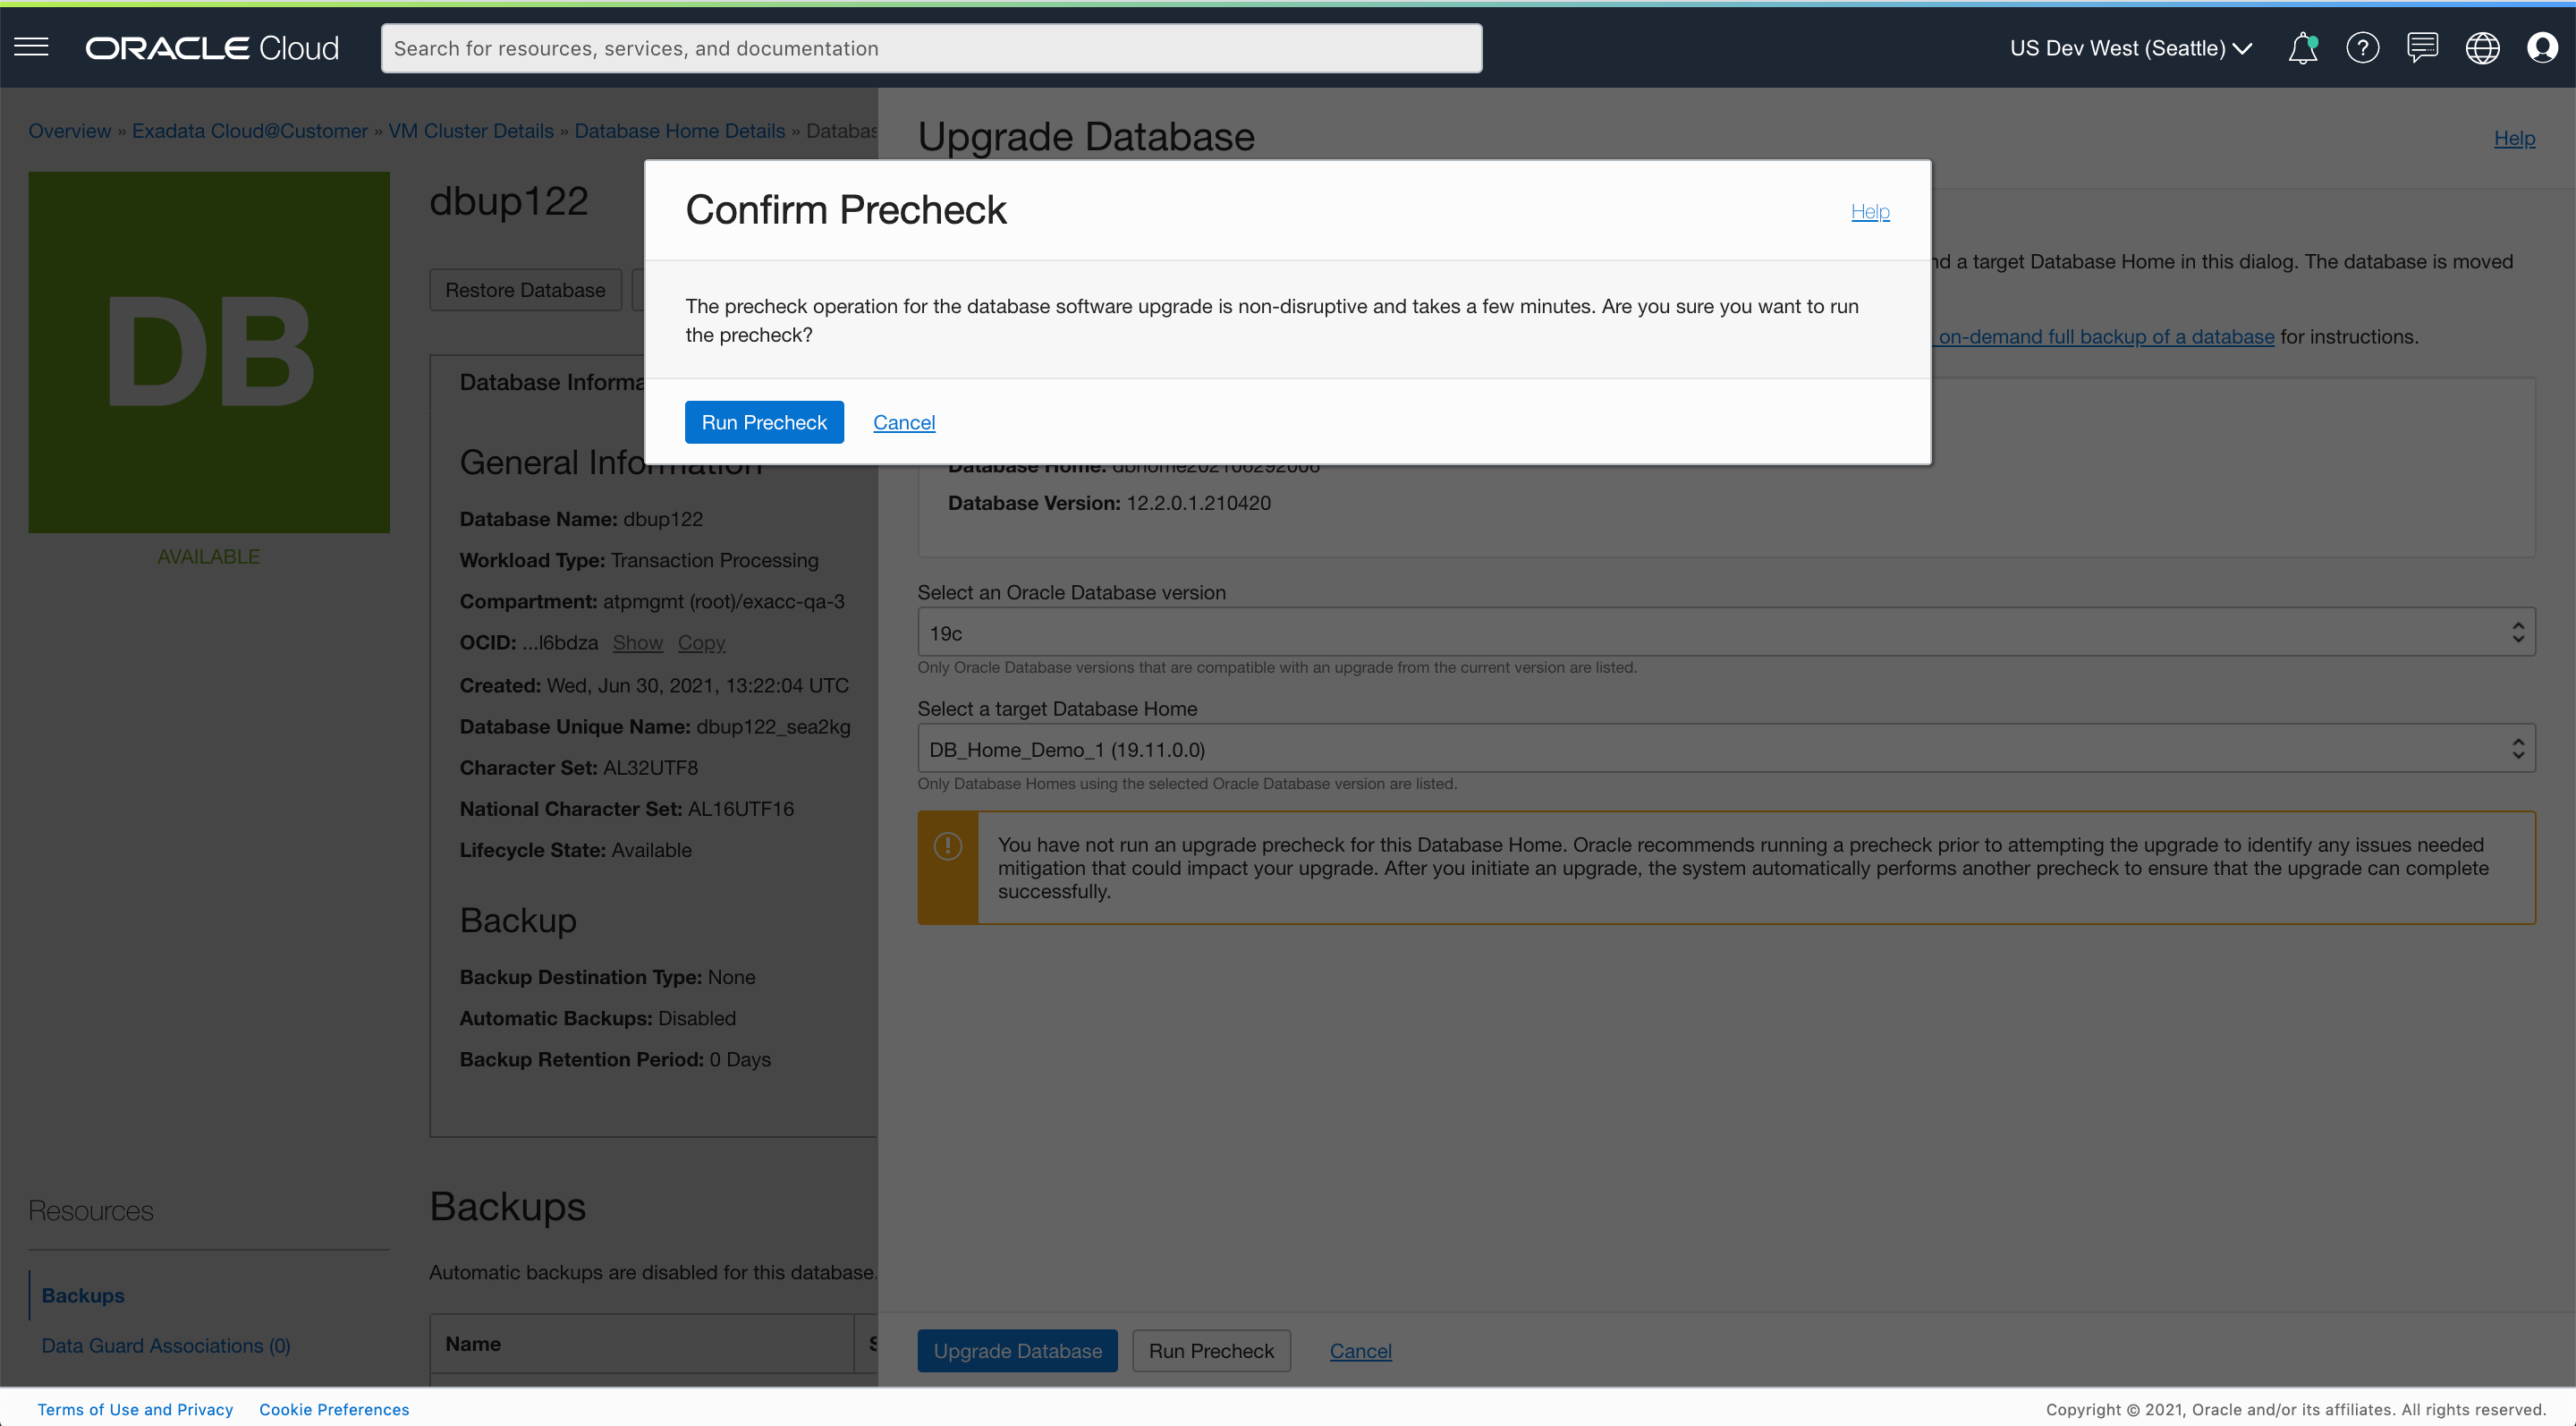Click the large DB database icon
This screenshot has width=2576, height=1426.
click(x=209, y=352)
